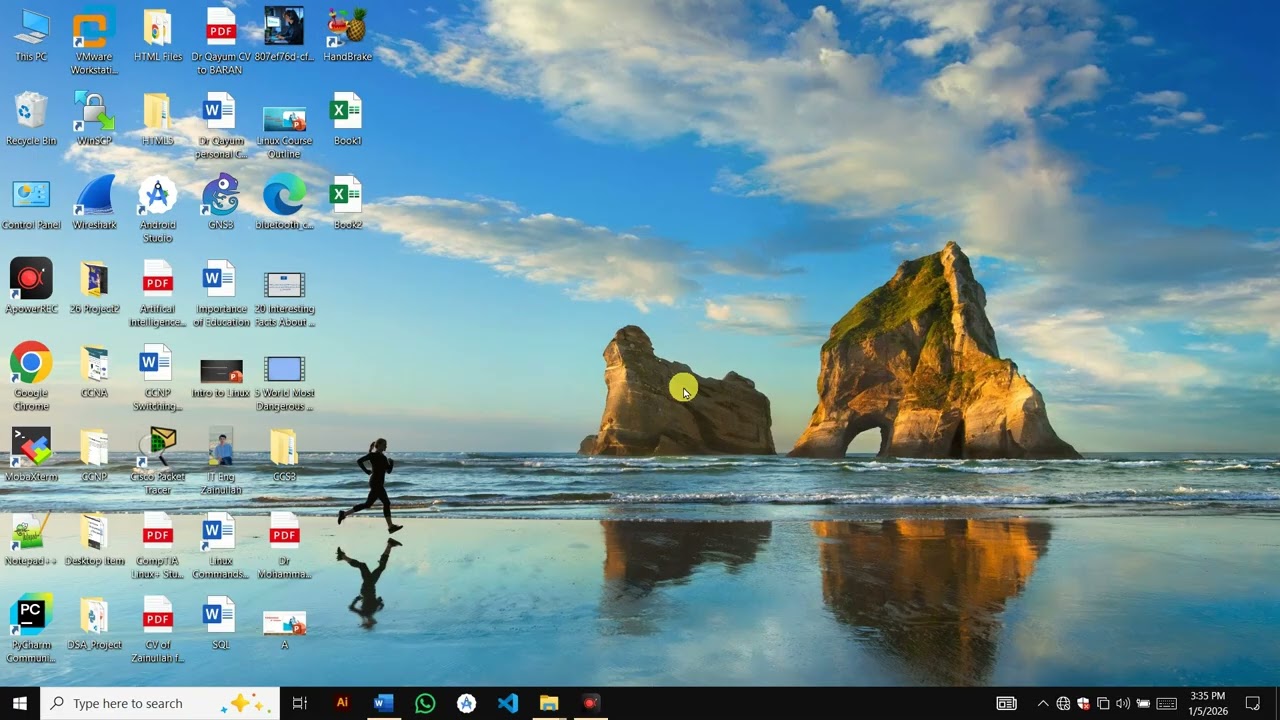Select the Cisco Packet Tracer shortcut
The width and height of the screenshot is (1280, 720).
click(x=158, y=462)
